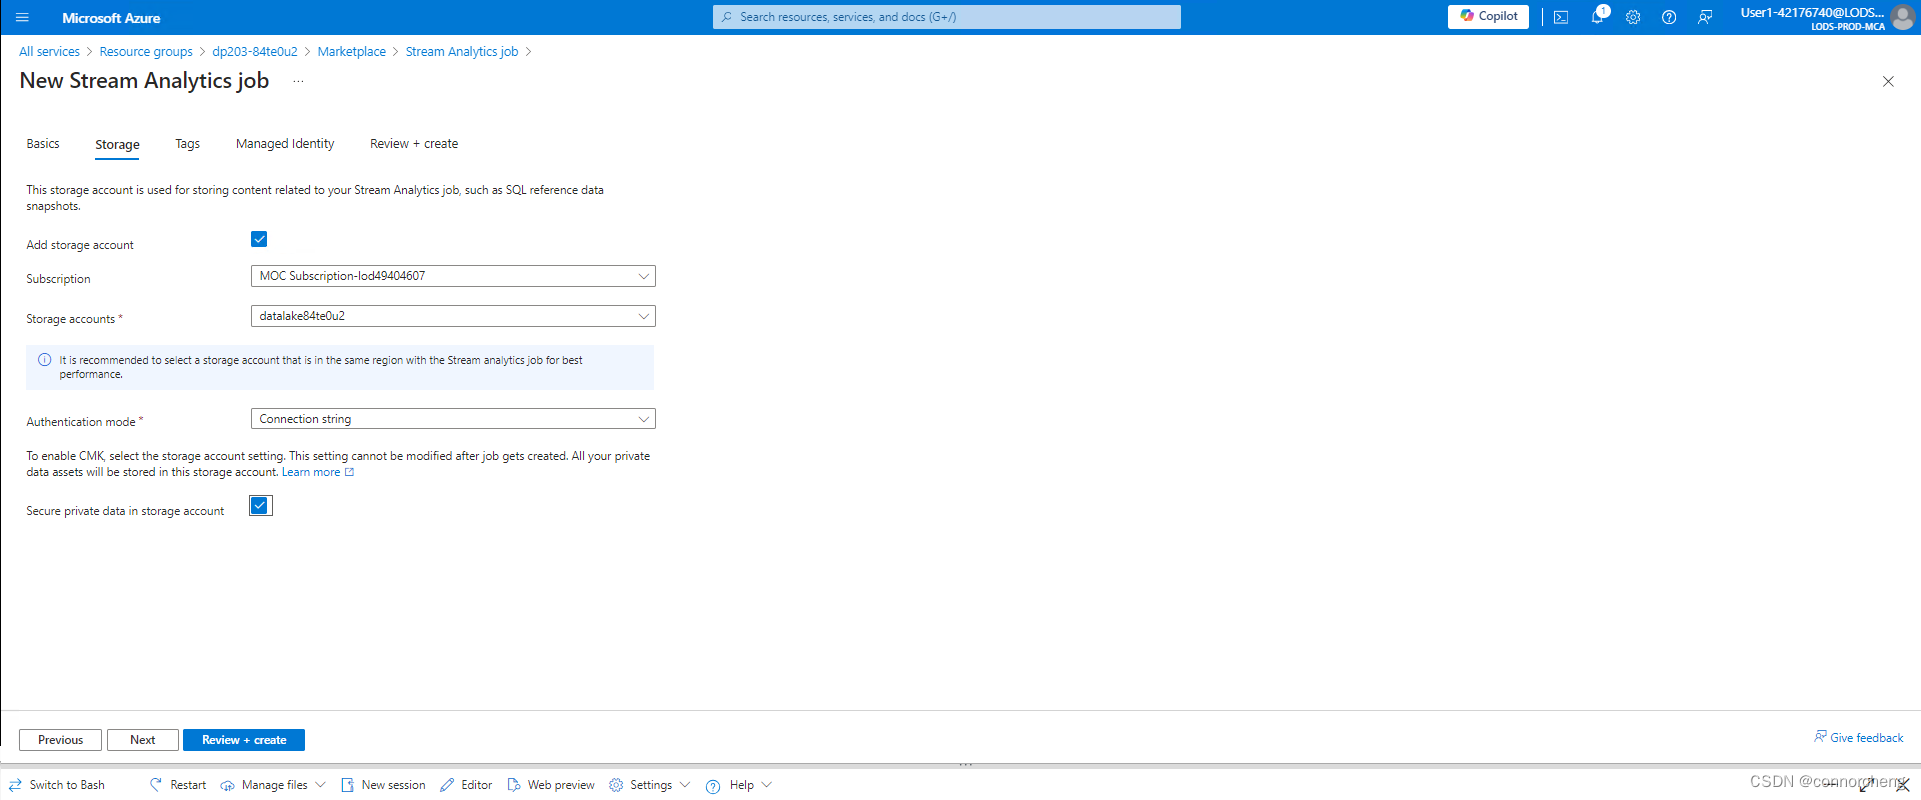
Task: Toggle Secure private data in storage account
Action: click(x=260, y=506)
